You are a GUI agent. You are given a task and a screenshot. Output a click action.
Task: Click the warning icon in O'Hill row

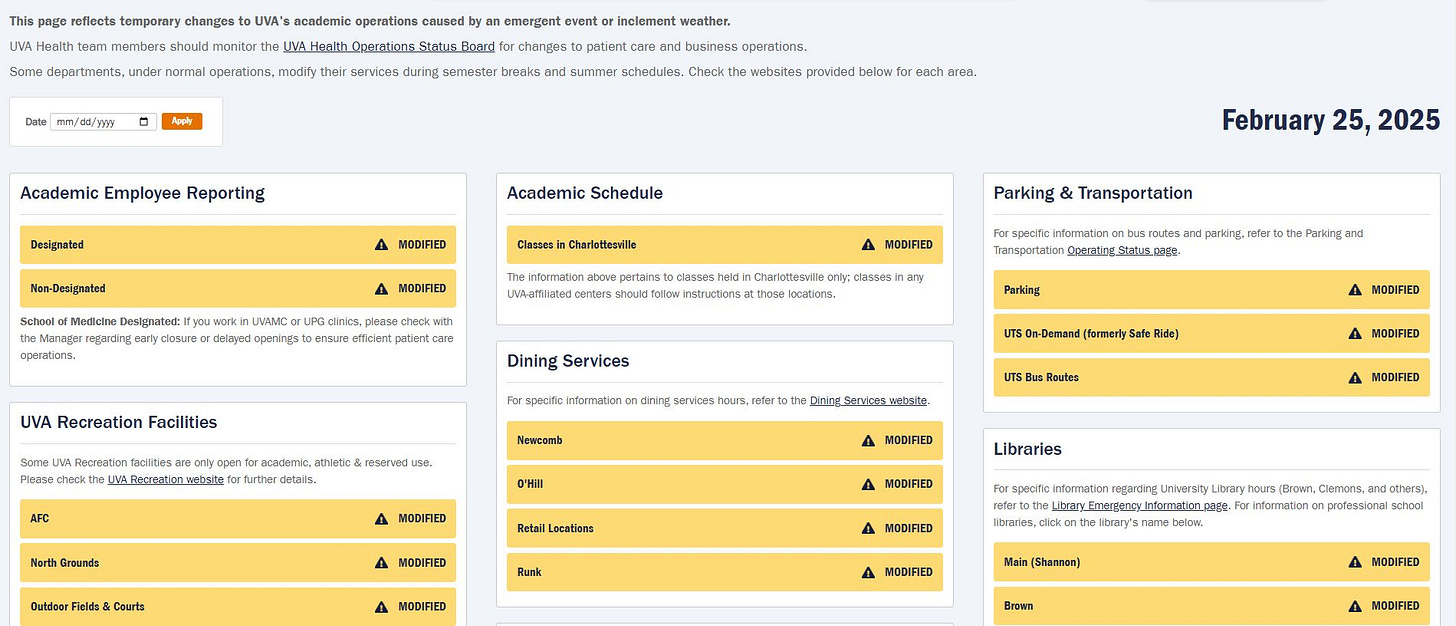point(868,484)
